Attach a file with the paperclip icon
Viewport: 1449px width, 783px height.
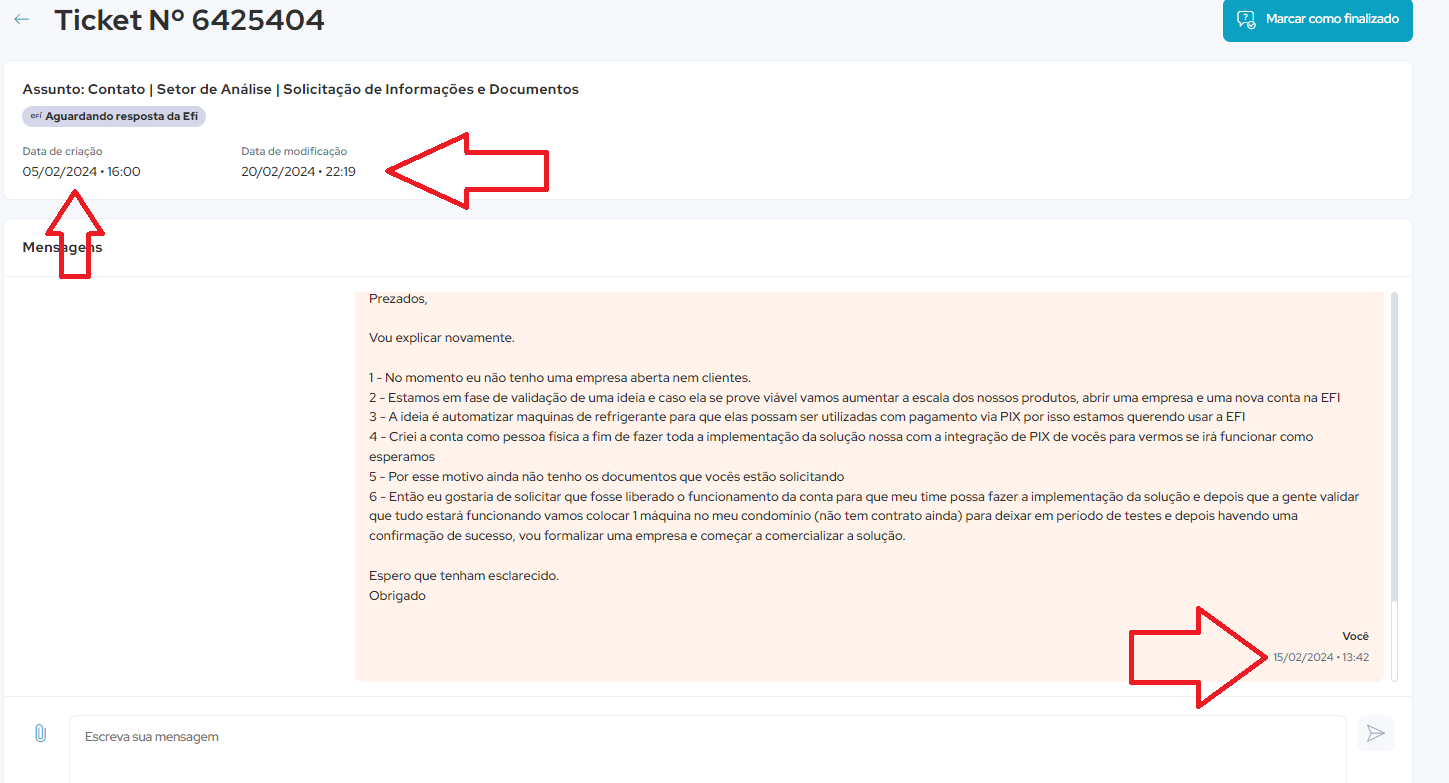click(x=40, y=733)
